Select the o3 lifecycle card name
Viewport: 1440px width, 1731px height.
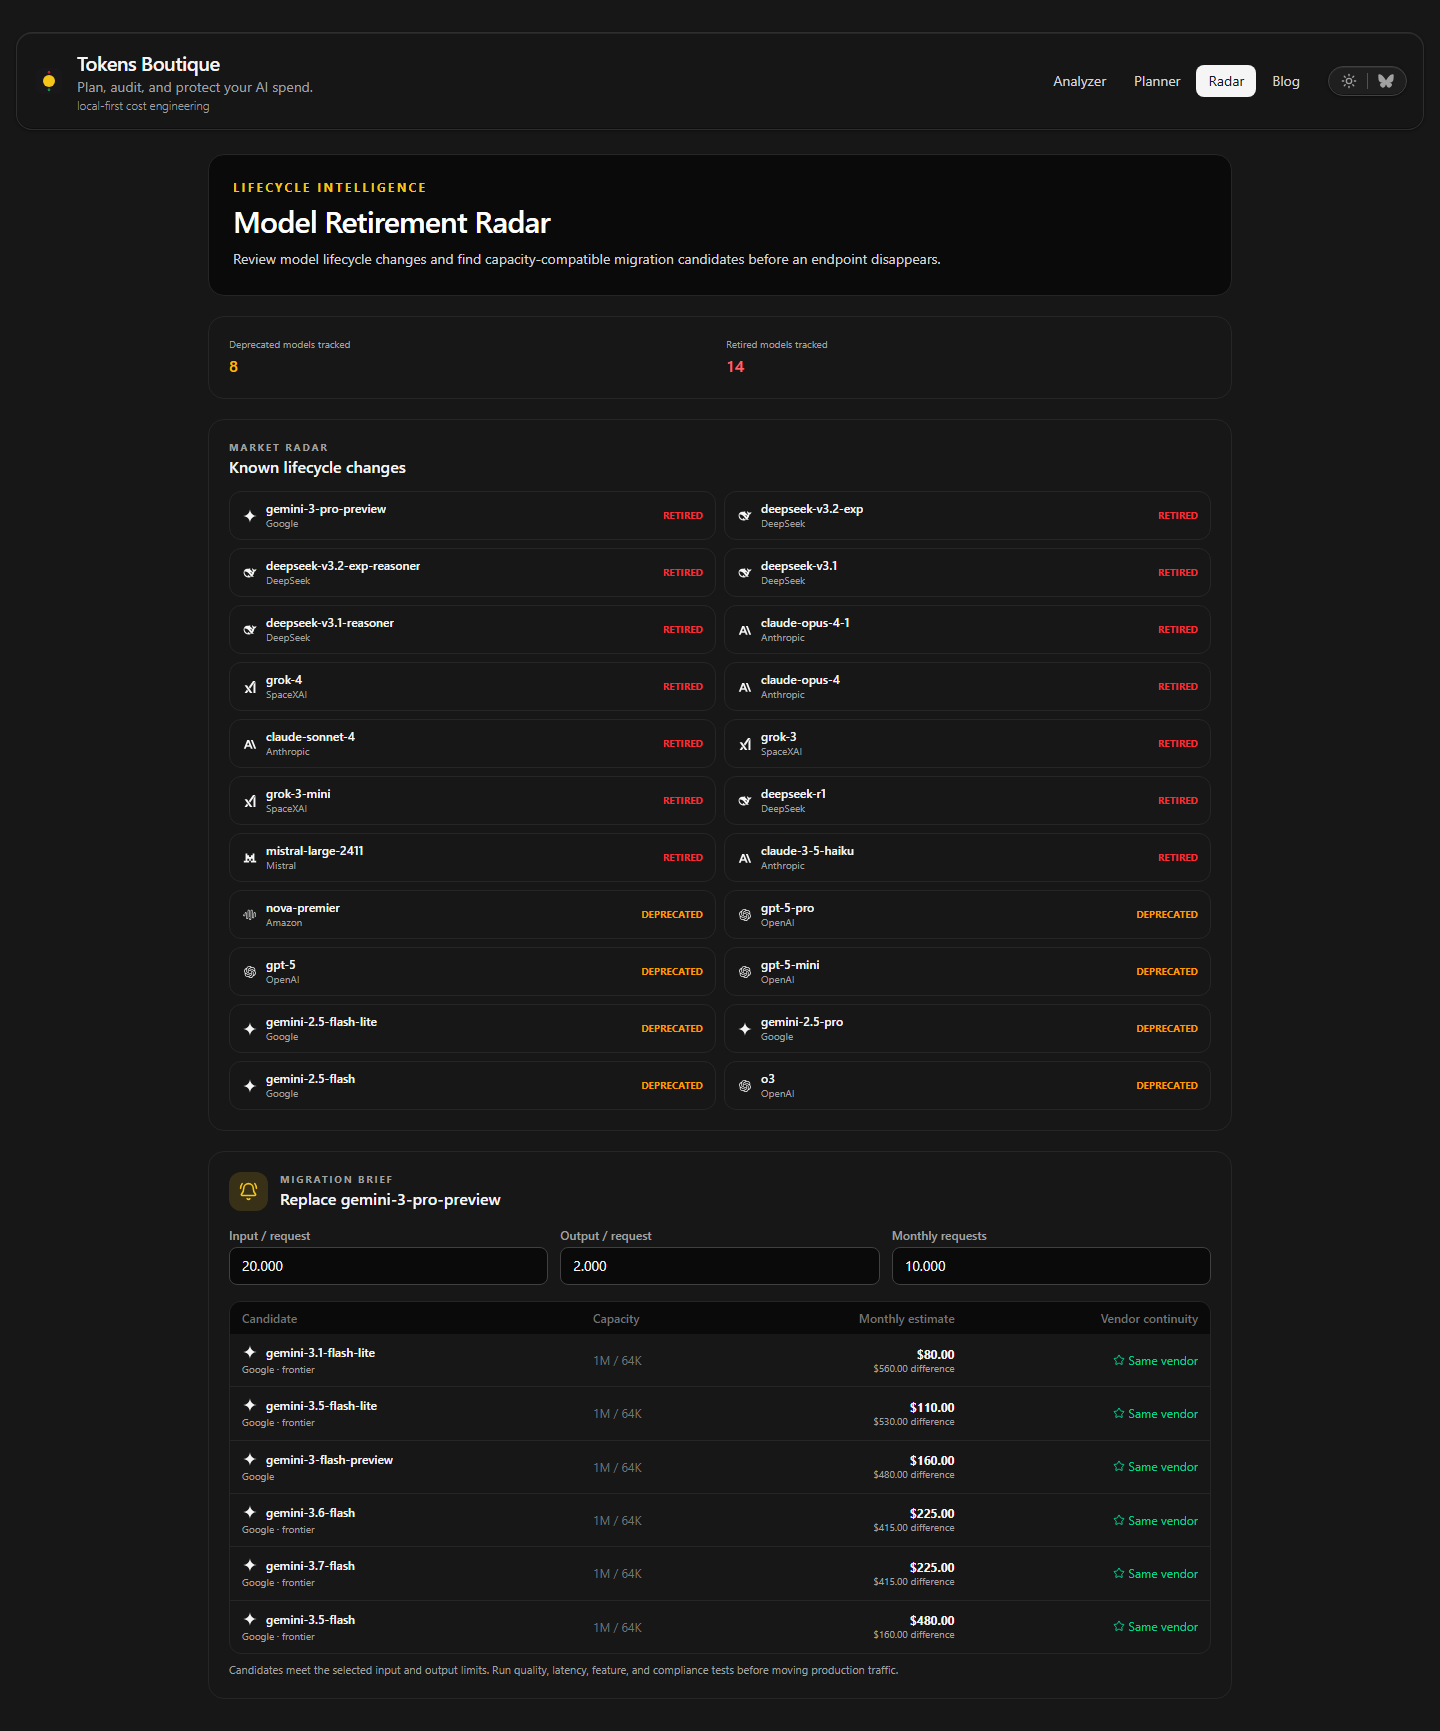point(768,1079)
